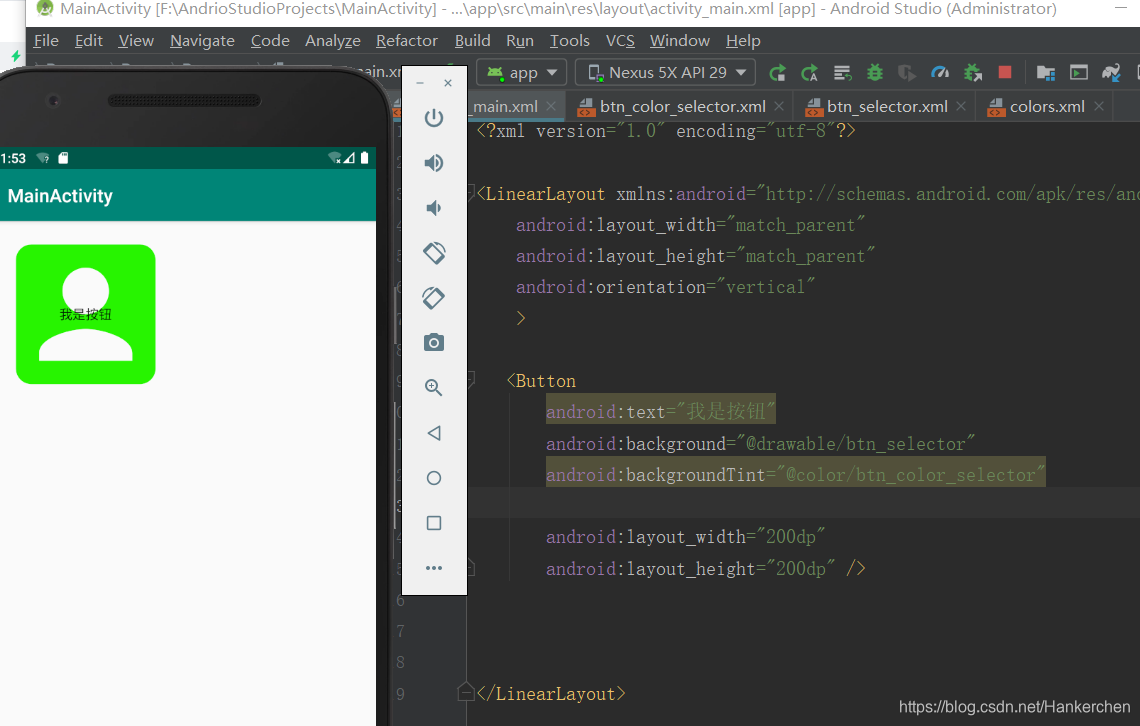The height and width of the screenshot is (726, 1140).
Task: Tap the emulator Back triangle button
Action: click(434, 433)
